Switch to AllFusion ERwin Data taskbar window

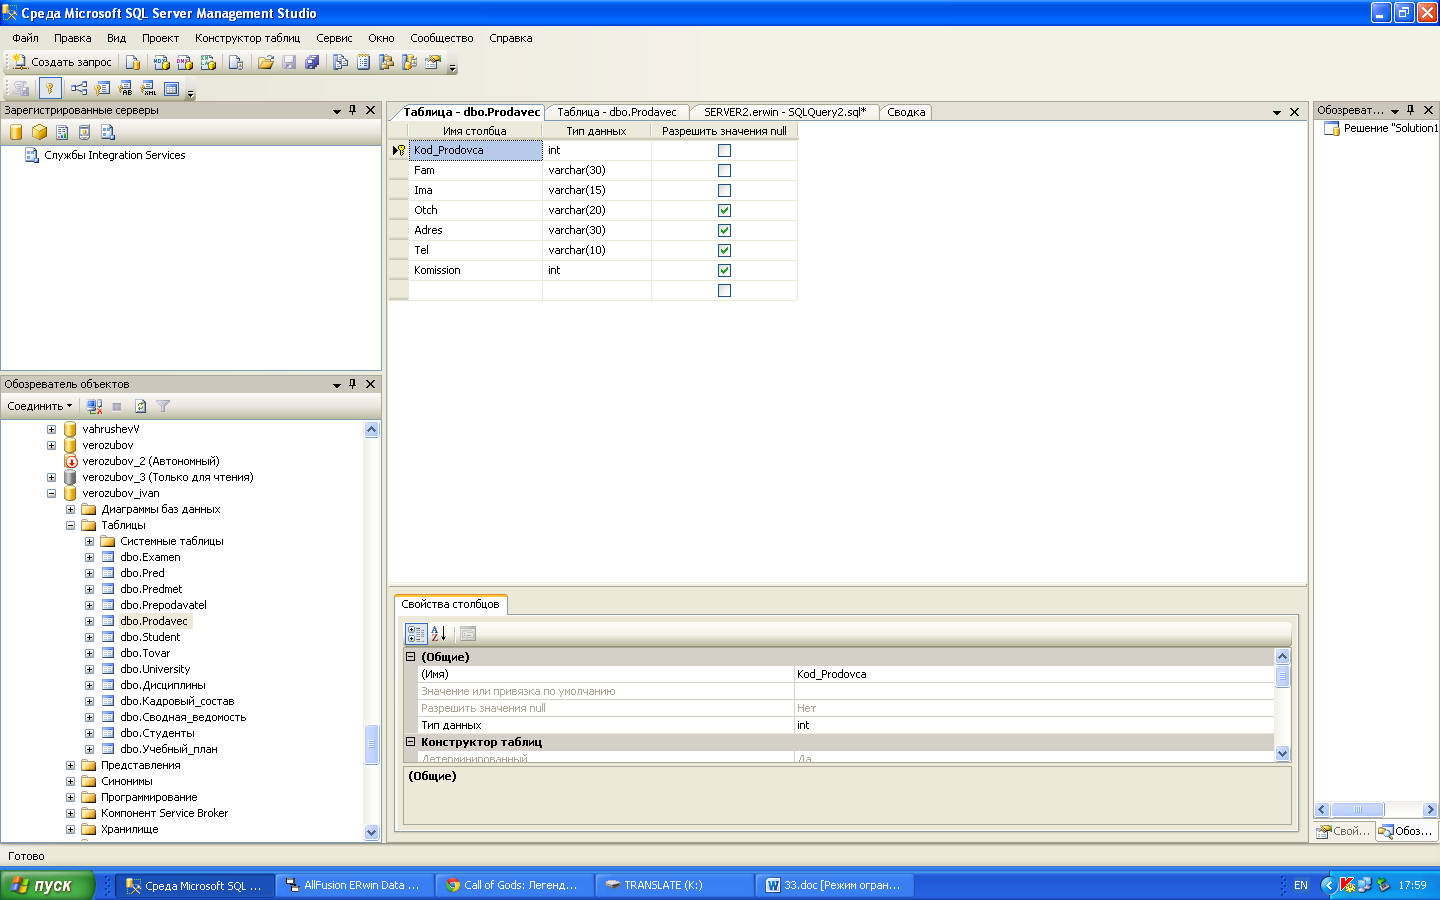pos(355,885)
